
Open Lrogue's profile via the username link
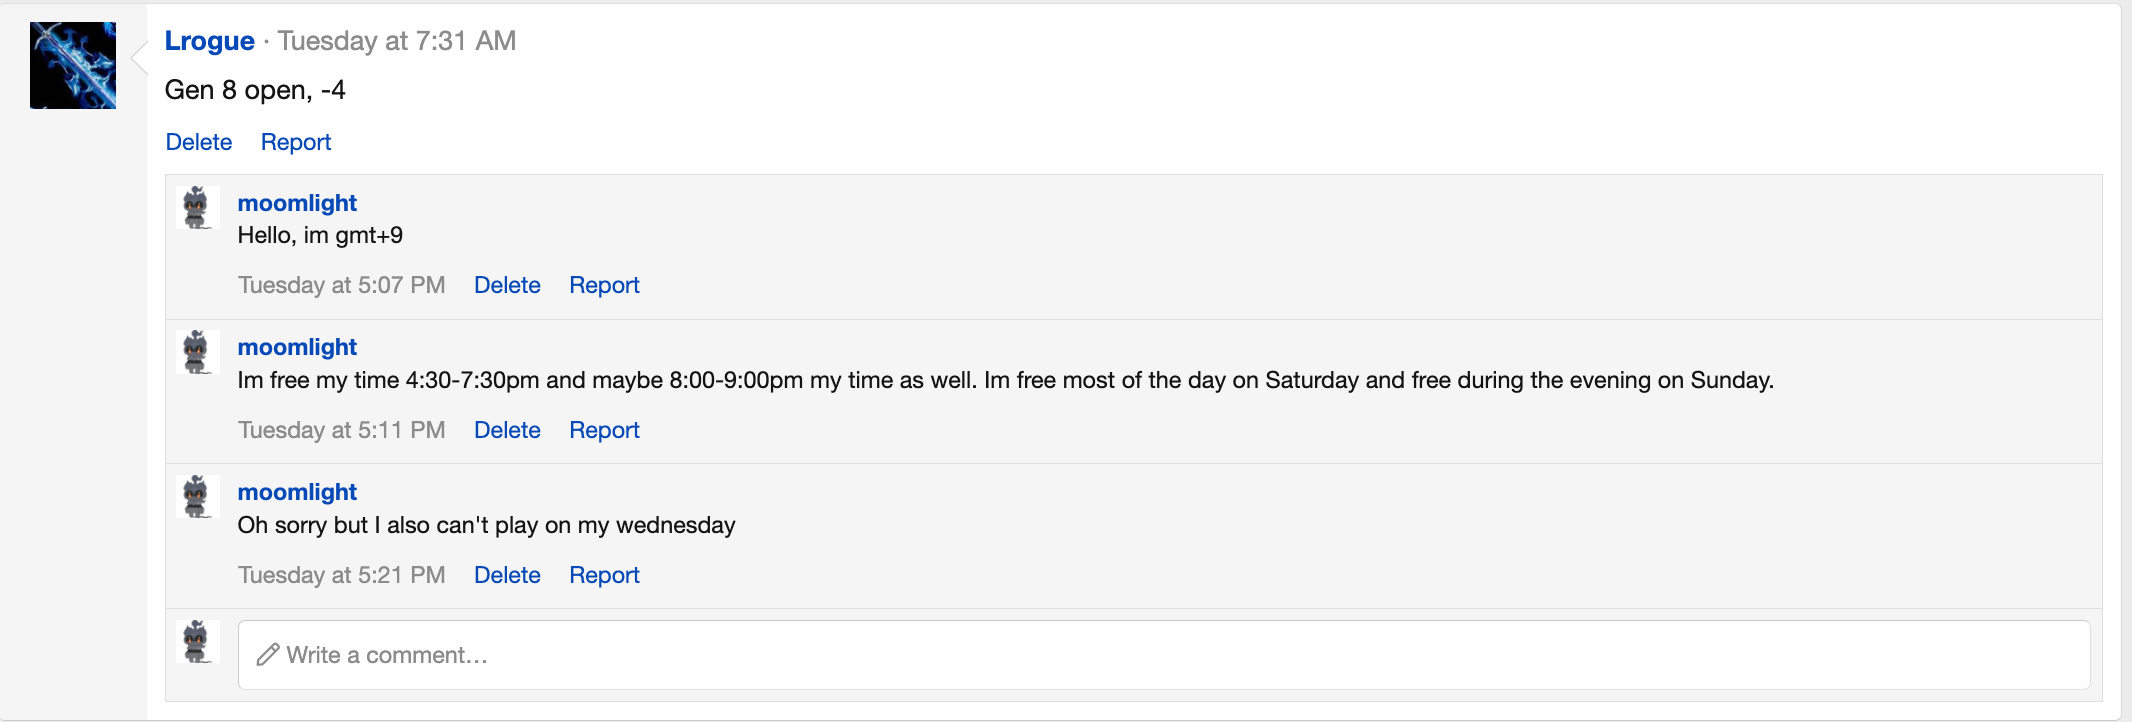[x=210, y=41]
